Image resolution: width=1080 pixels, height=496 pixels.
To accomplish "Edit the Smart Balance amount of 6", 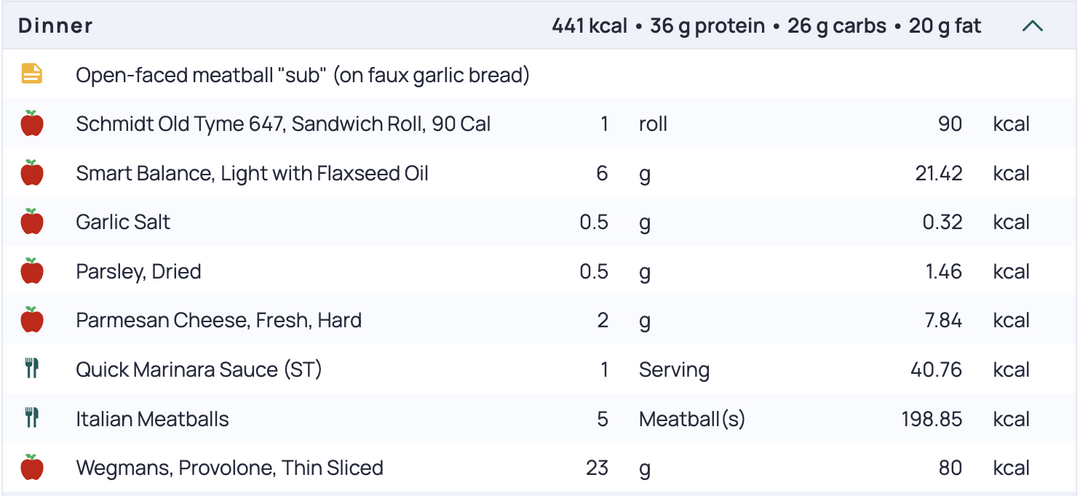I will pos(602,173).
